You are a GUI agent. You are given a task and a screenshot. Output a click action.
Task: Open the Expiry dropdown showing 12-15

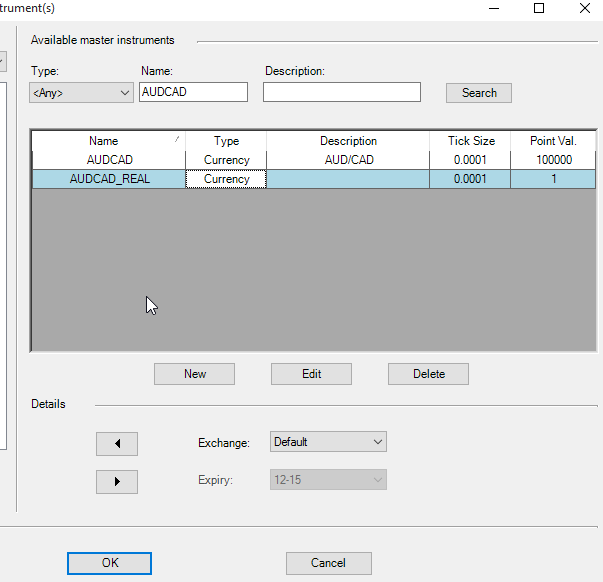(328, 480)
